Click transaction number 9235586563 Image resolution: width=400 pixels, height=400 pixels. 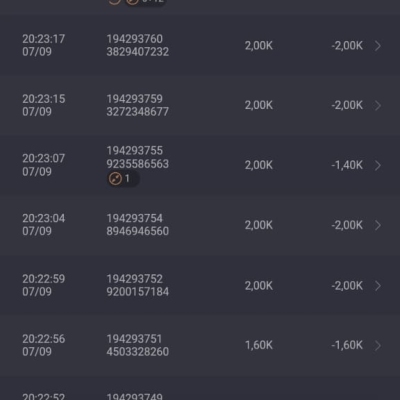(138, 164)
